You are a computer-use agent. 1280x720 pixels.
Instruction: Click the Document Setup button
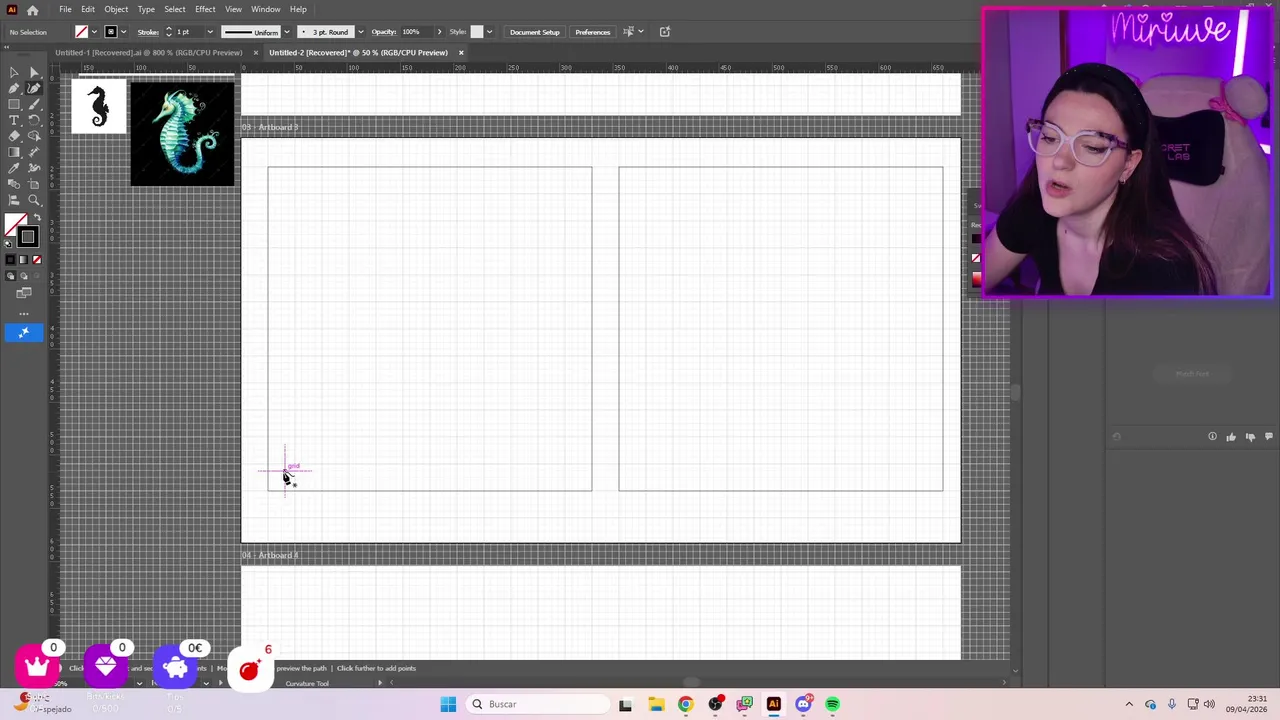click(535, 32)
